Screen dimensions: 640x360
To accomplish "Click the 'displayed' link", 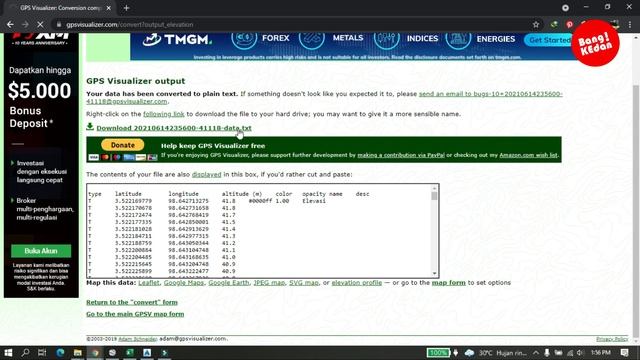I will coord(207,175).
